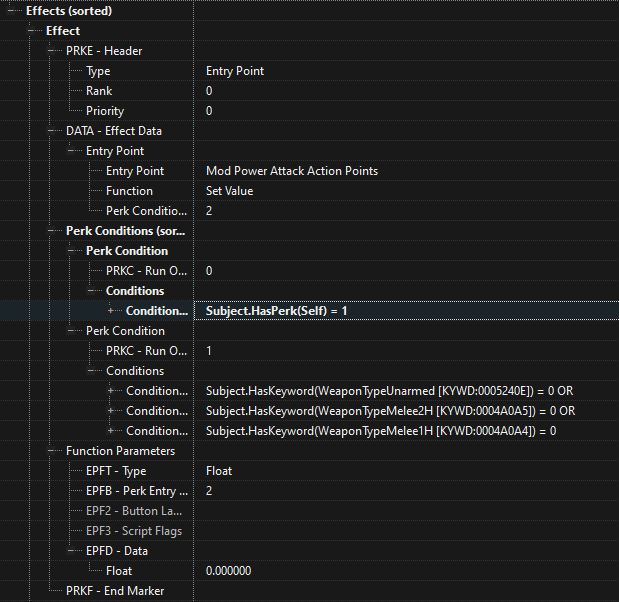
Task: Click the Perk Conditio... count value 2
Action: pos(209,211)
